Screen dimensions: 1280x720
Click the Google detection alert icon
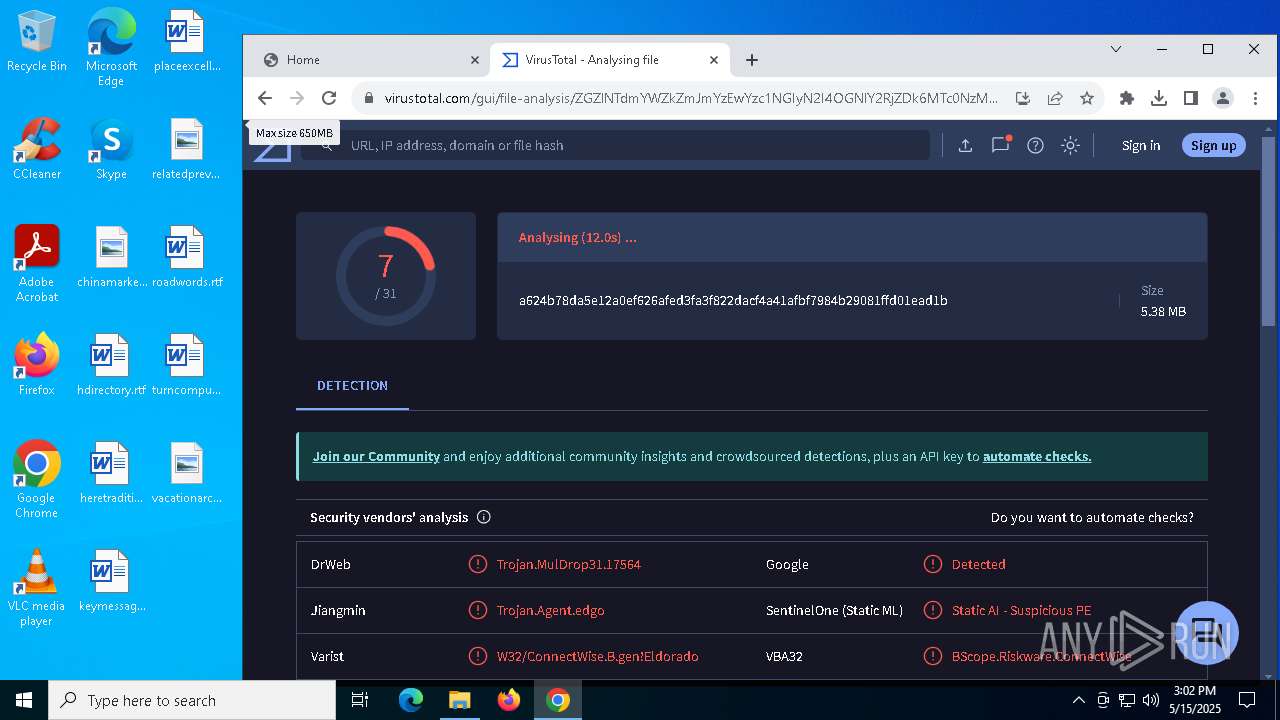[x=933, y=564]
